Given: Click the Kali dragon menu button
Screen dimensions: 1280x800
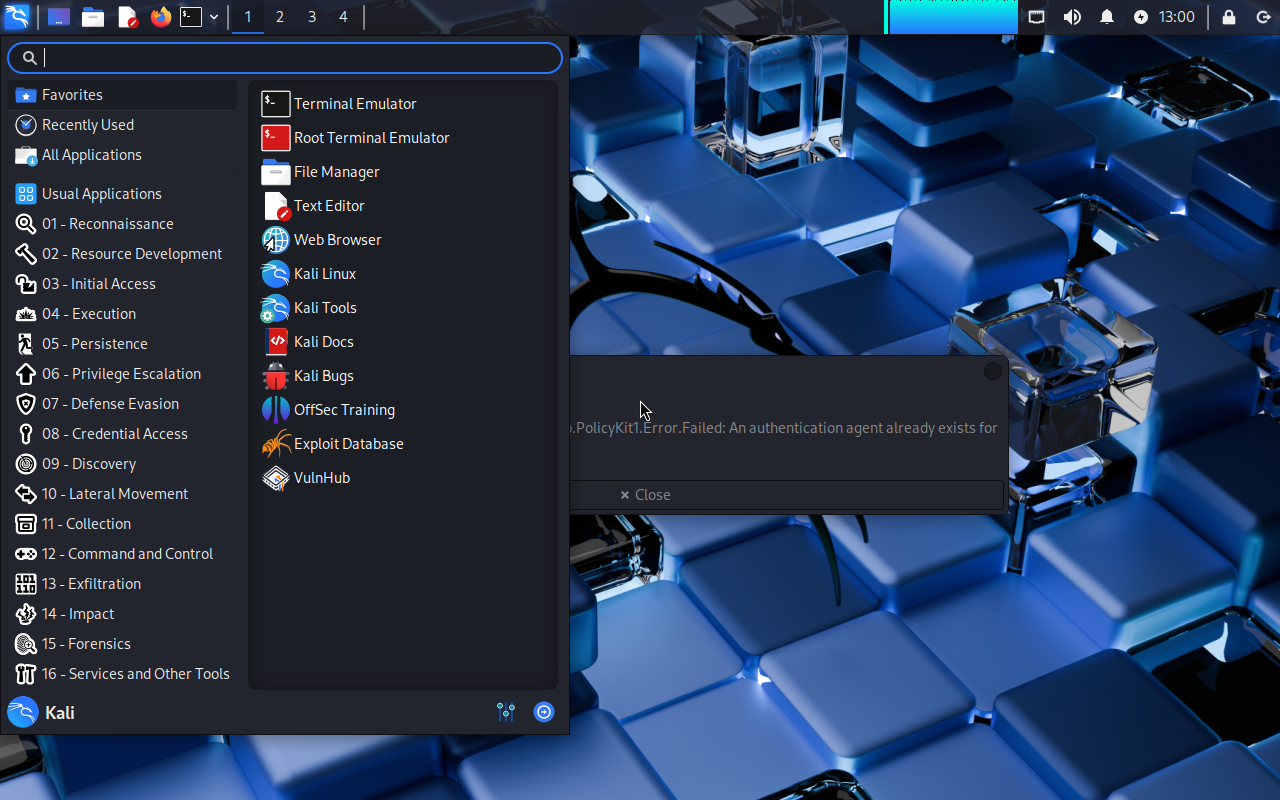Looking at the screenshot, I should [17, 17].
